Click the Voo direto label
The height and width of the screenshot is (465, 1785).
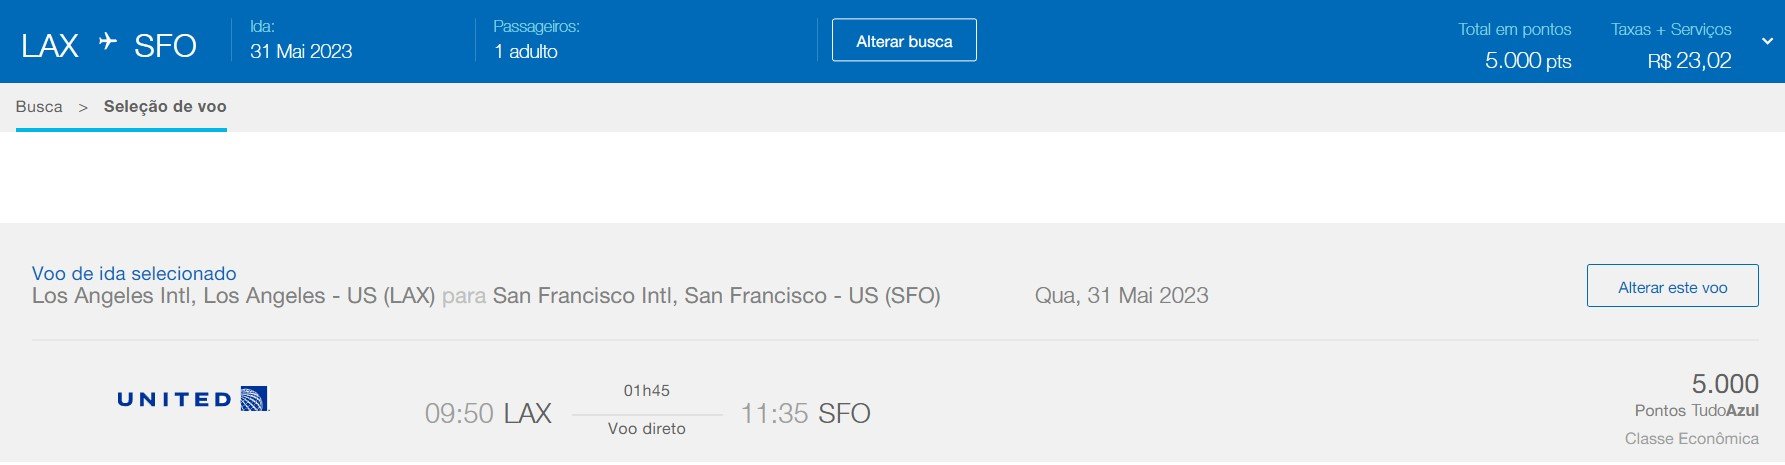click(x=647, y=428)
